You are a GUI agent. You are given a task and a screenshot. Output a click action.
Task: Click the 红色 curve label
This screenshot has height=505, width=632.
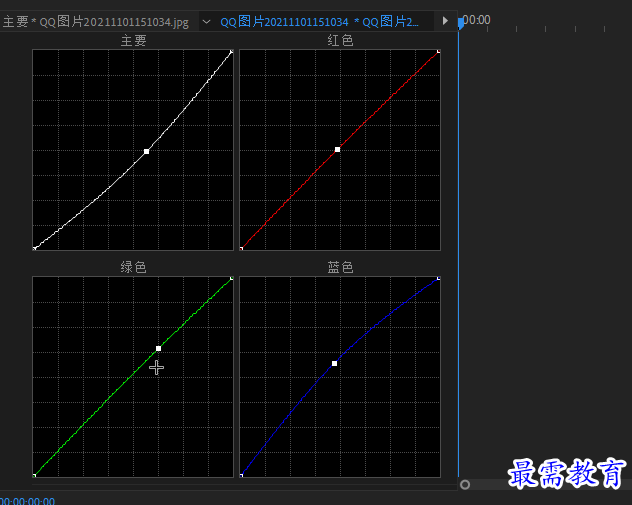tap(340, 41)
